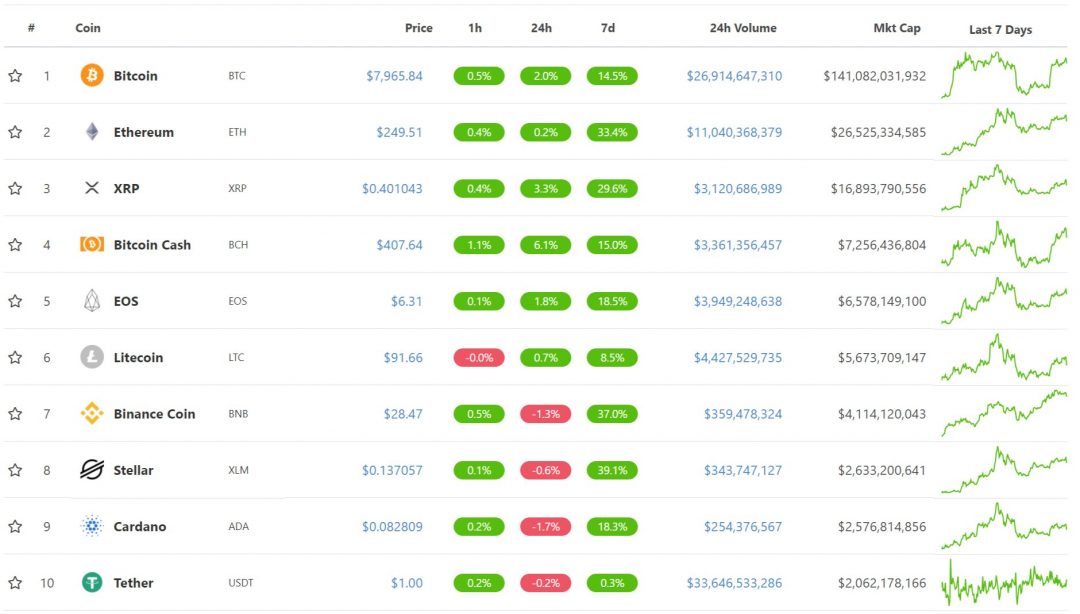Click Litecoin price $91.66

click(x=403, y=357)
